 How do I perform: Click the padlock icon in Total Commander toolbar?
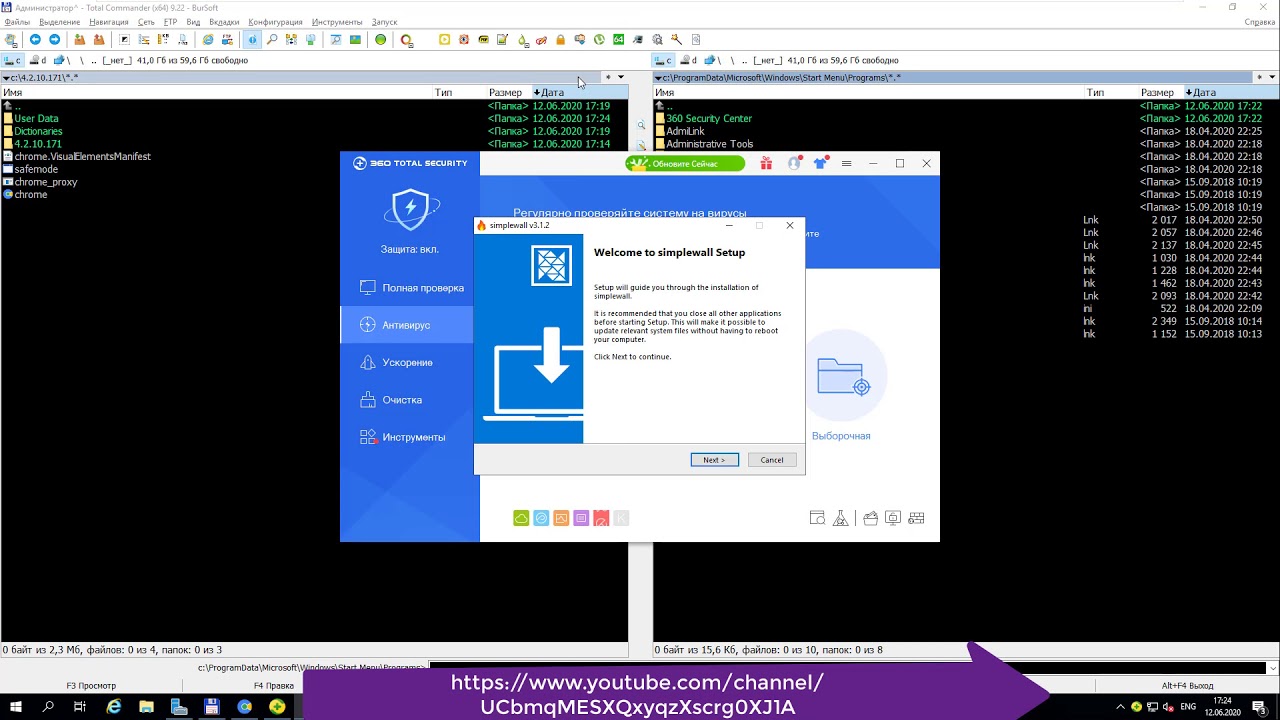point(560,40)
